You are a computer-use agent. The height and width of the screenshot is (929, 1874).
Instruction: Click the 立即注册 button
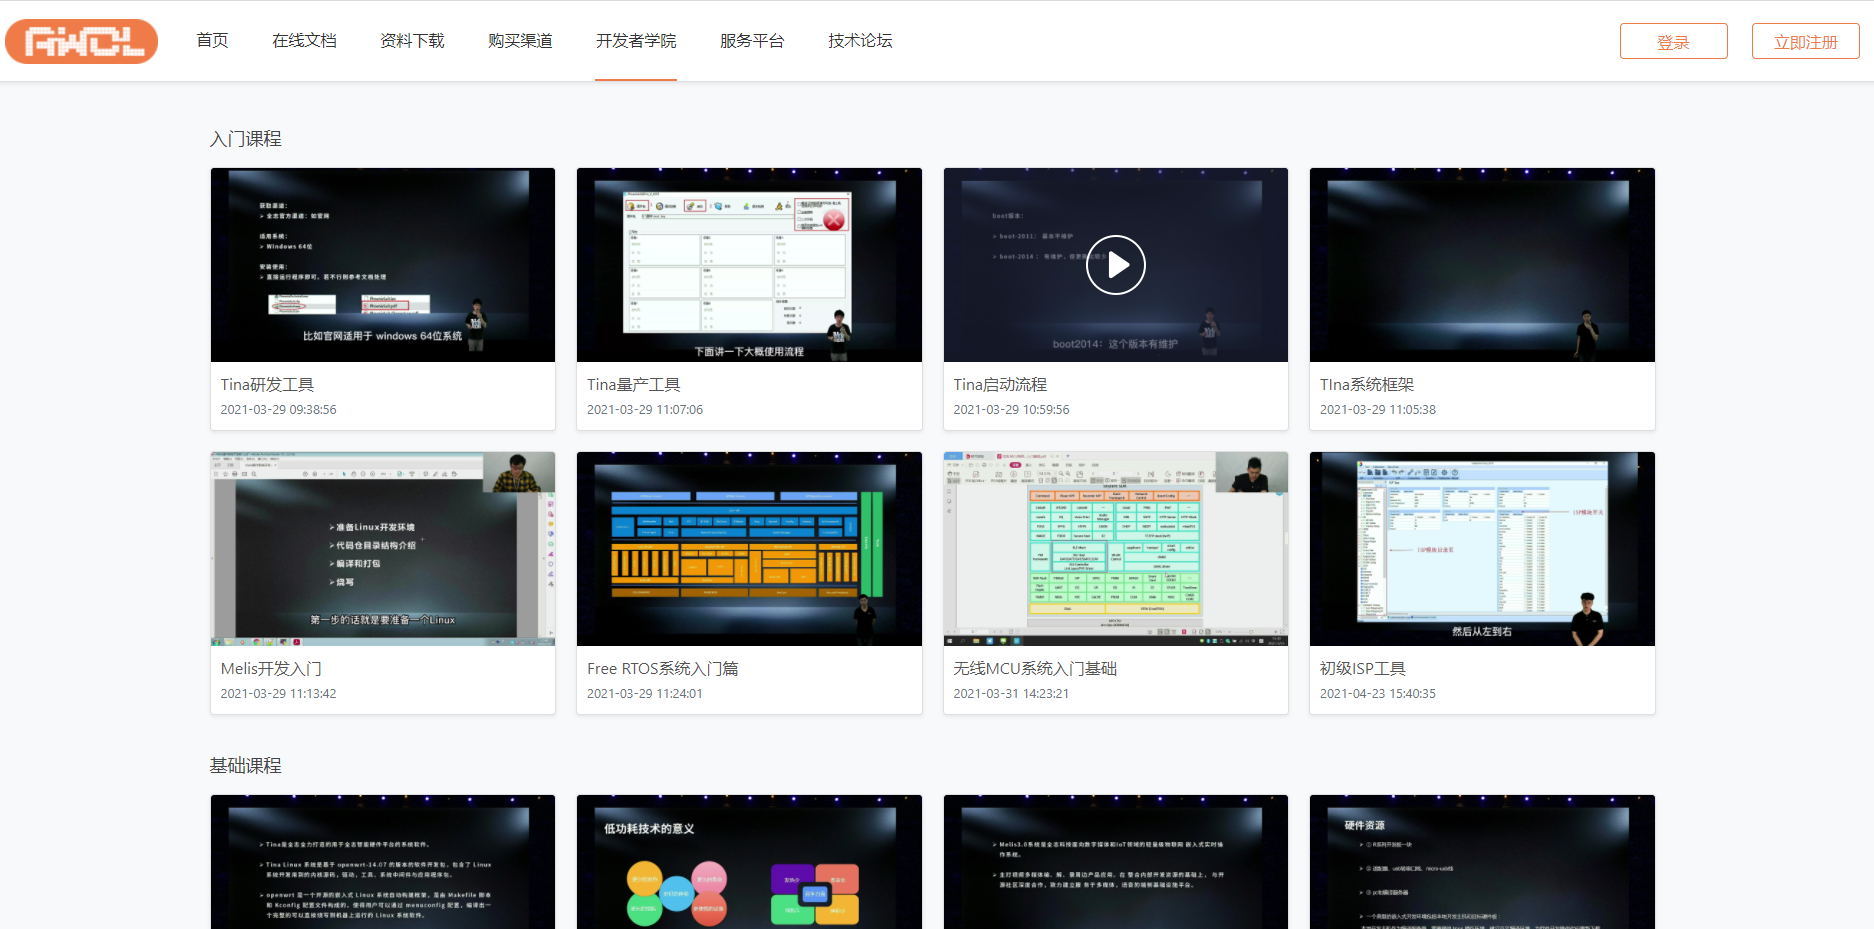(x=1805, y=42)
